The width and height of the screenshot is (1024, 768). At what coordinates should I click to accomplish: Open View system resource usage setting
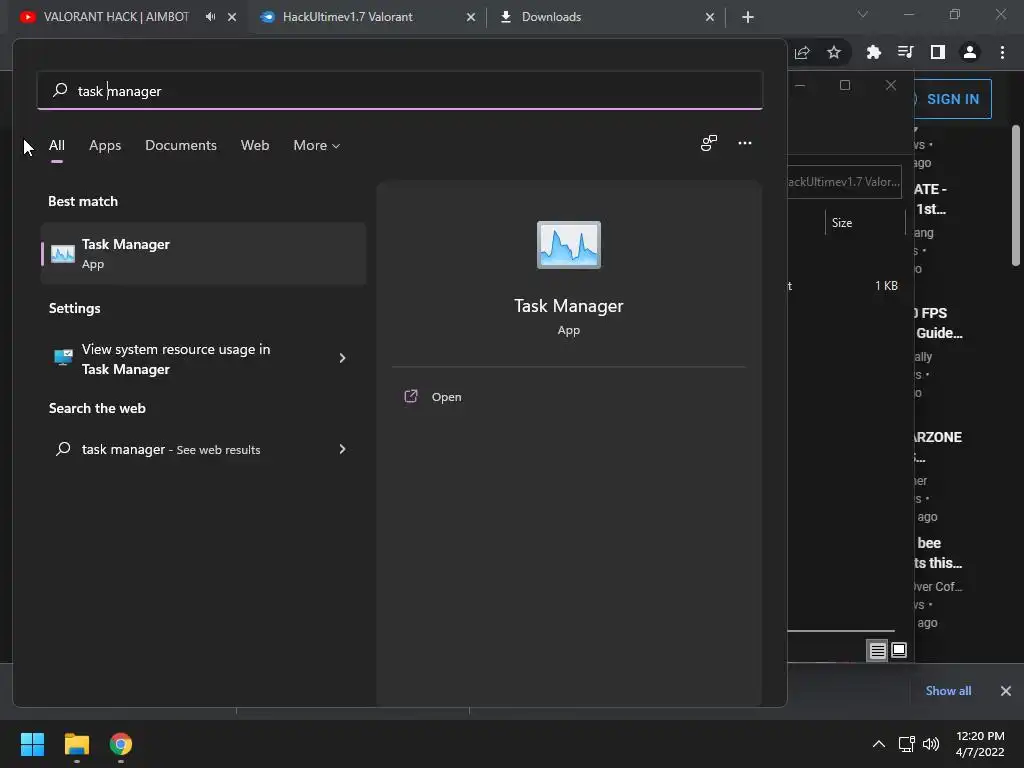[x=203, y=359]
